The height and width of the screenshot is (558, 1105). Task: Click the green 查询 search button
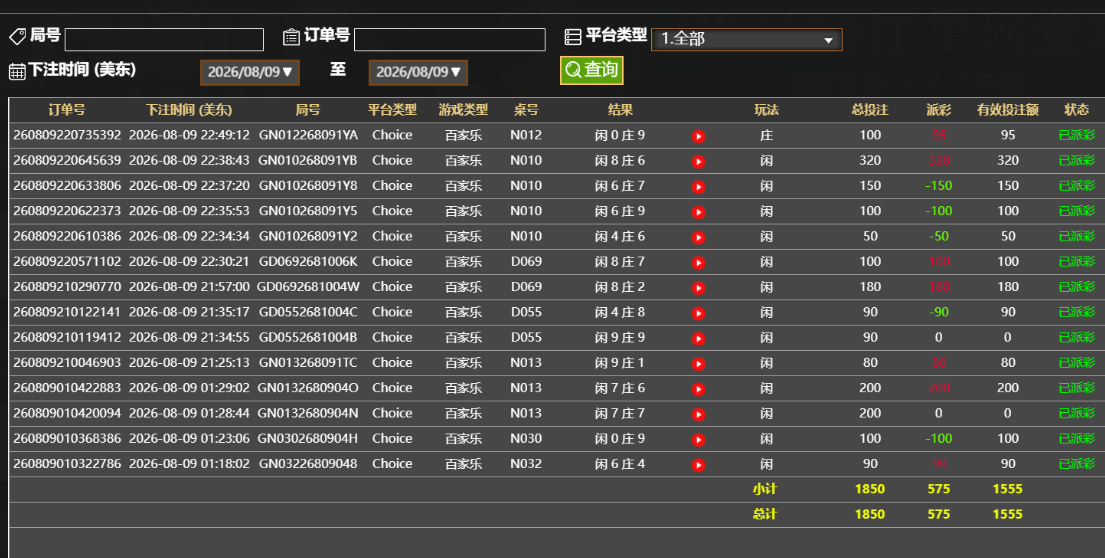pyautogui.click(x=592, y=70)
